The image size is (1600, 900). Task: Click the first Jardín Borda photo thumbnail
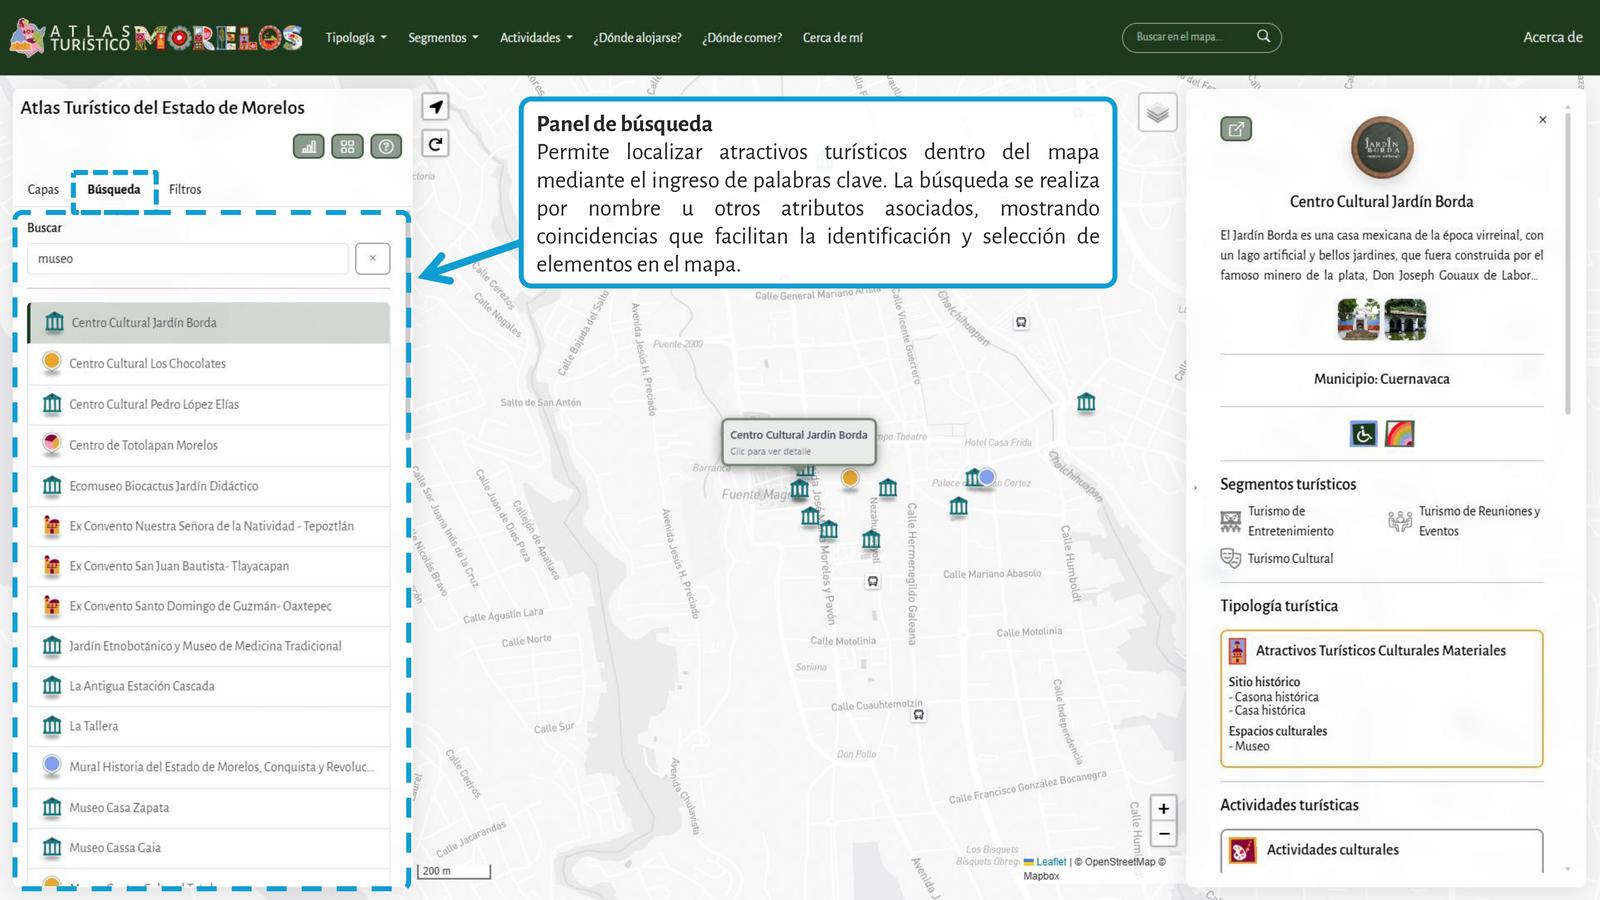coord(1358,320)
